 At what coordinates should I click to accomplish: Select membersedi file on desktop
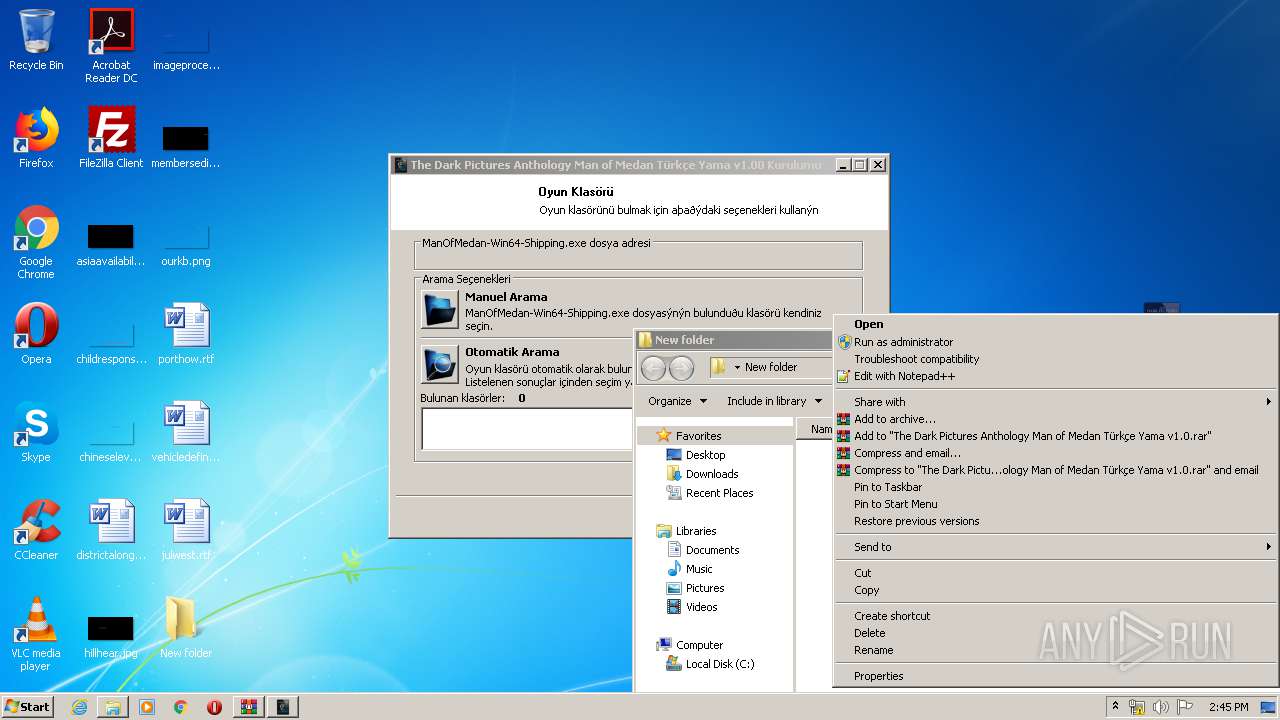186,147
